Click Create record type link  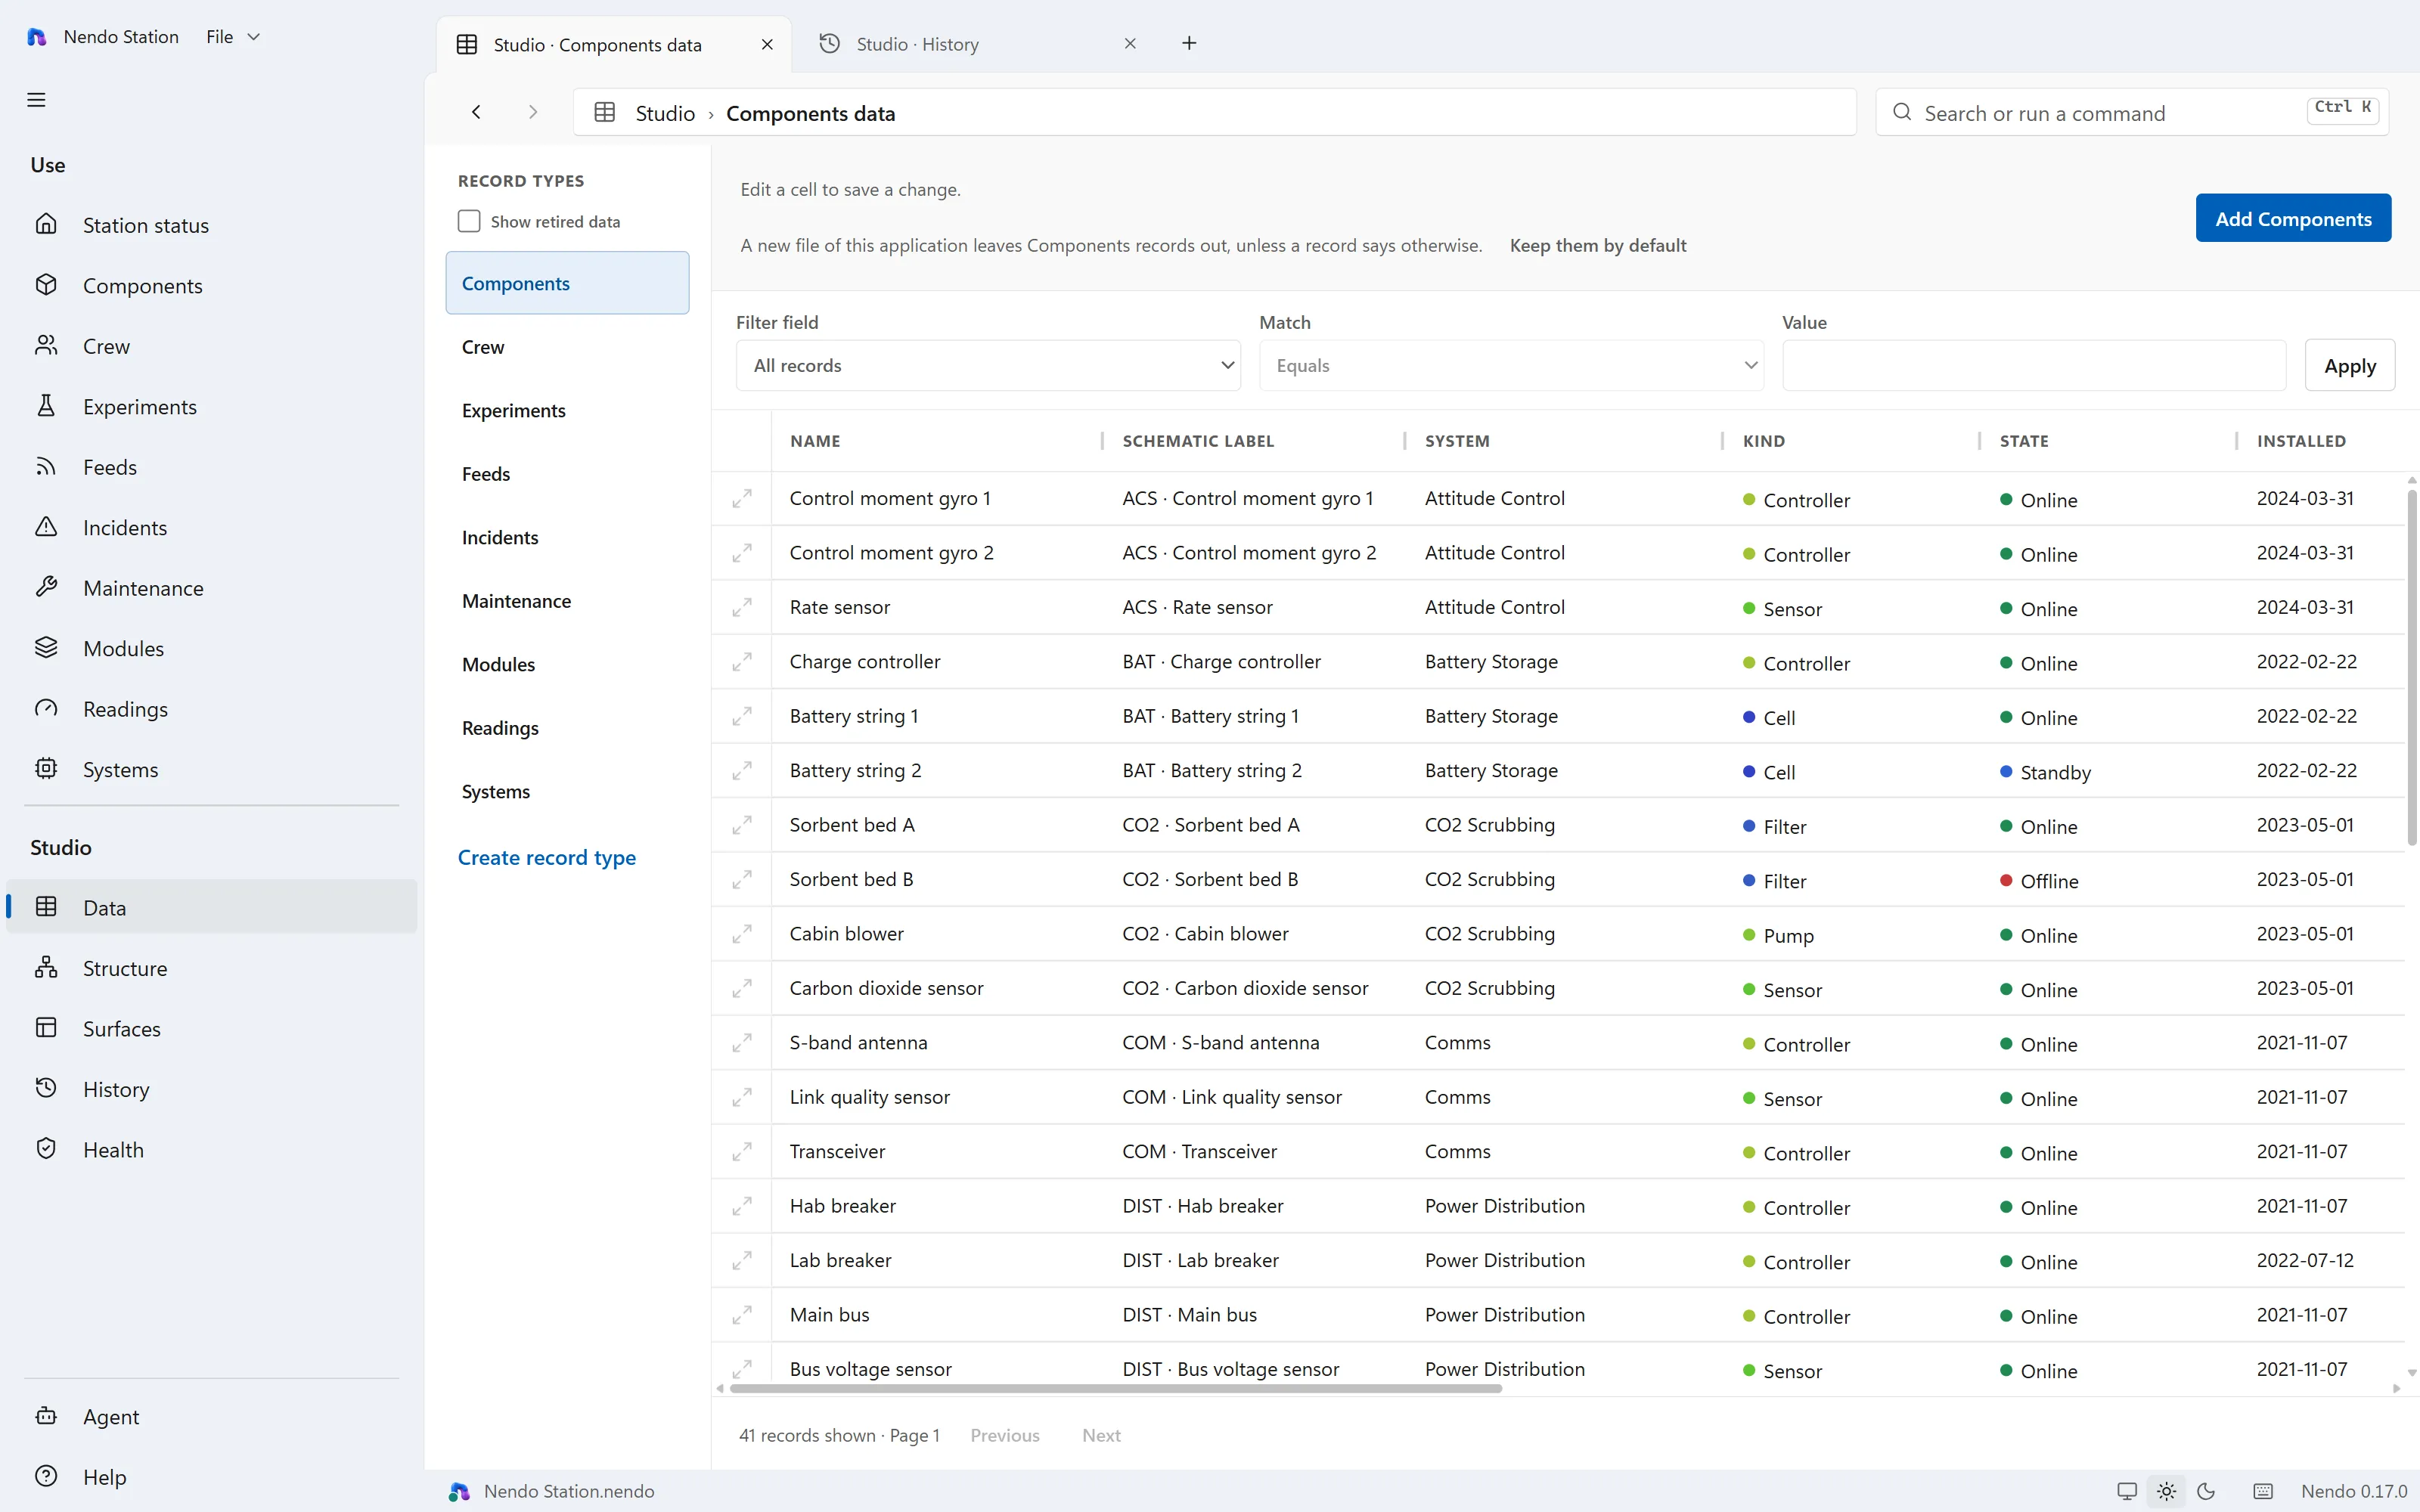(x=546, y=857)
